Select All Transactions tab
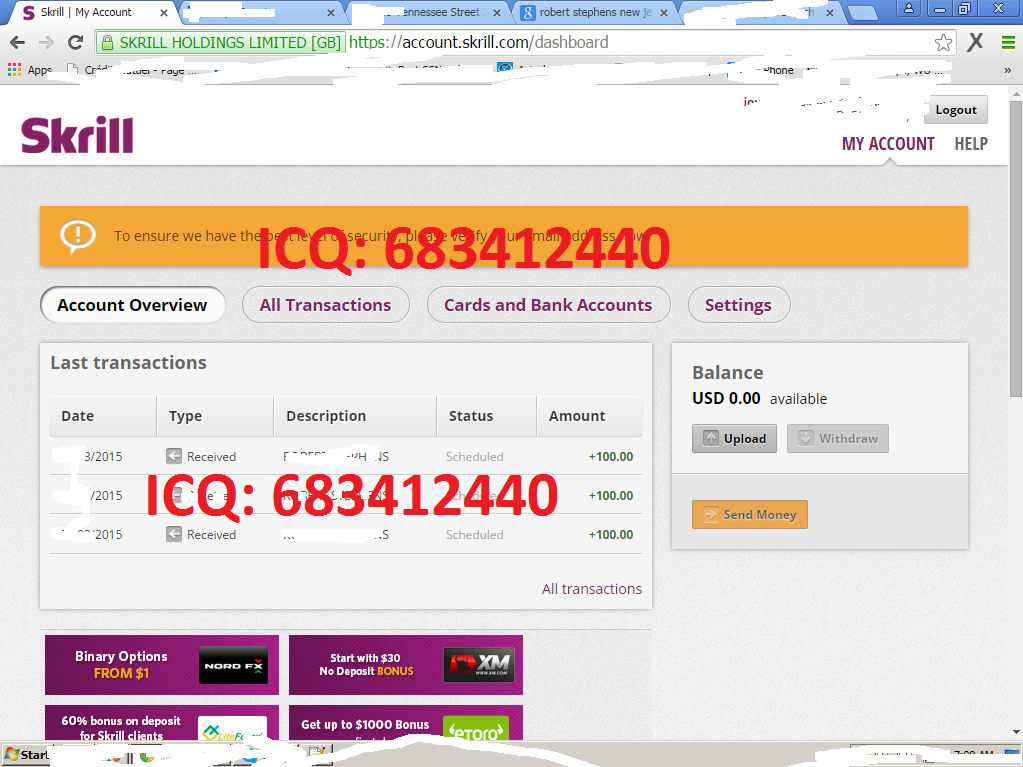1023x767 pixels. pos(326,305)
